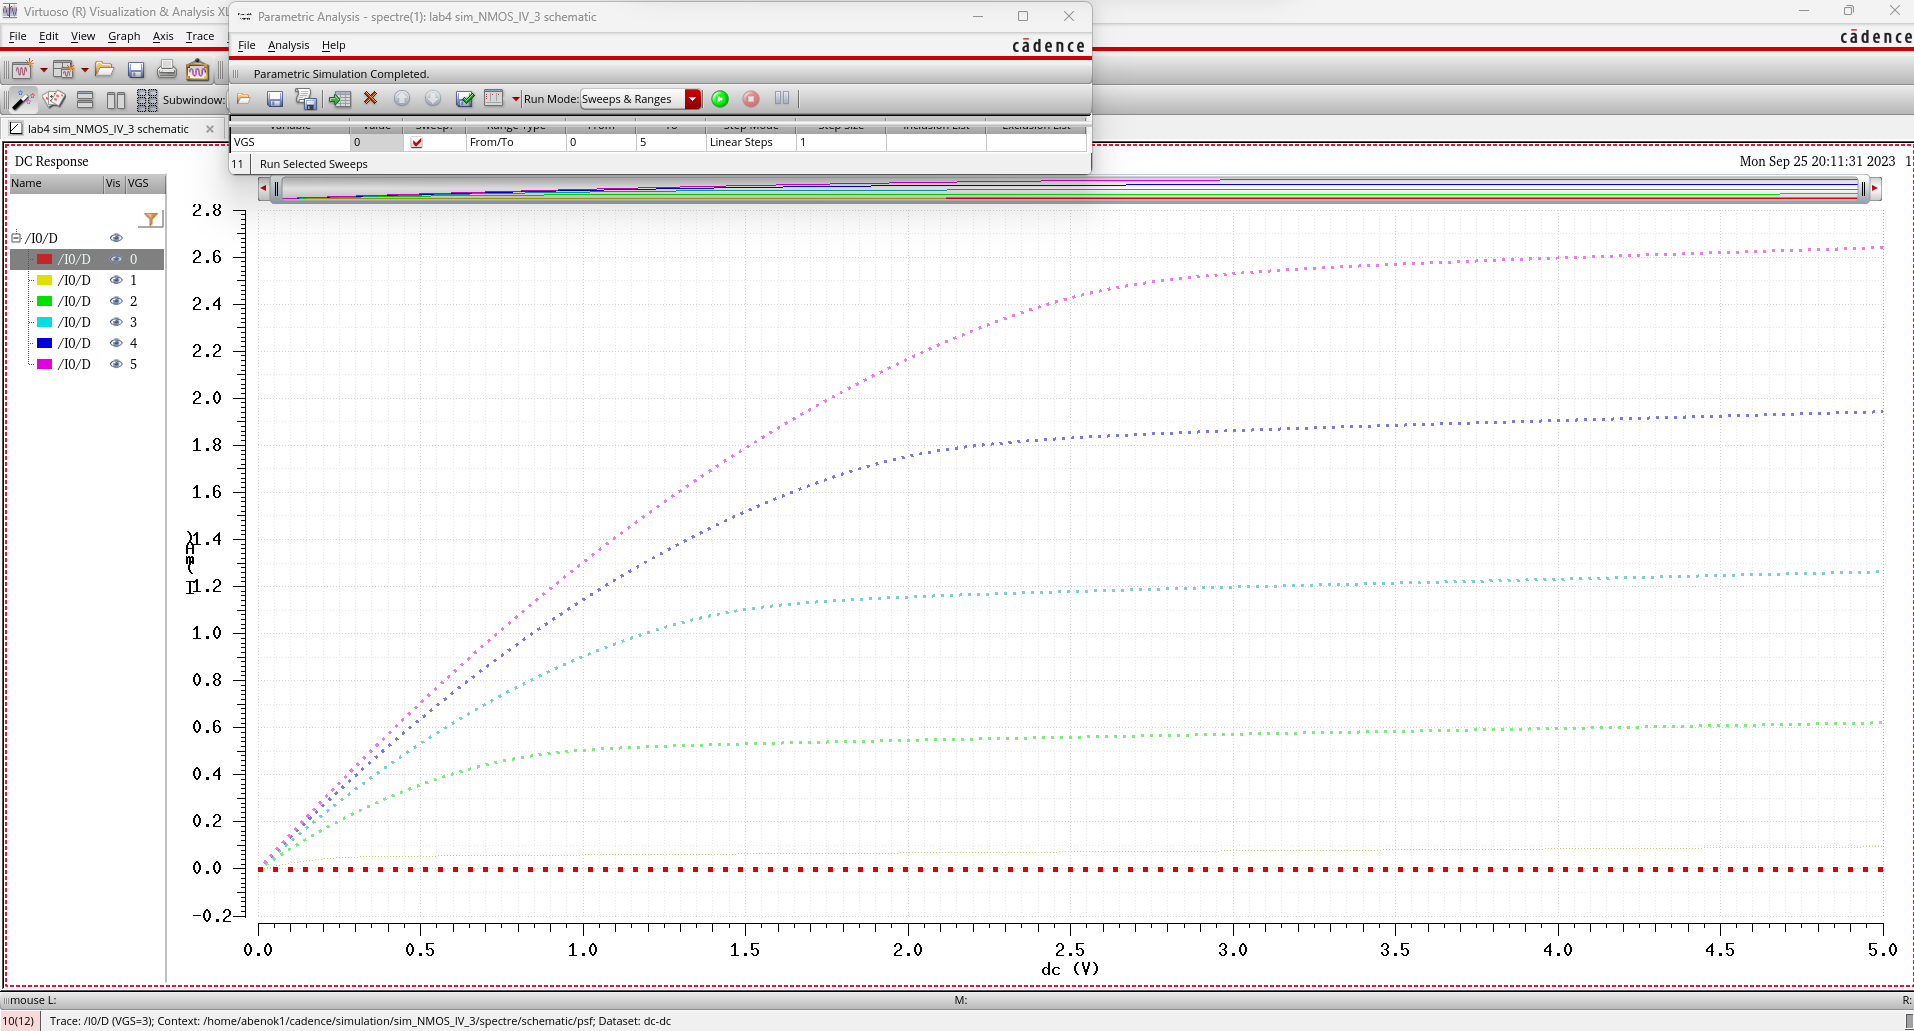Screen dimensions: 1914x1031
Task: Collapse the /I0/D trace group
Action: [16, 238]
